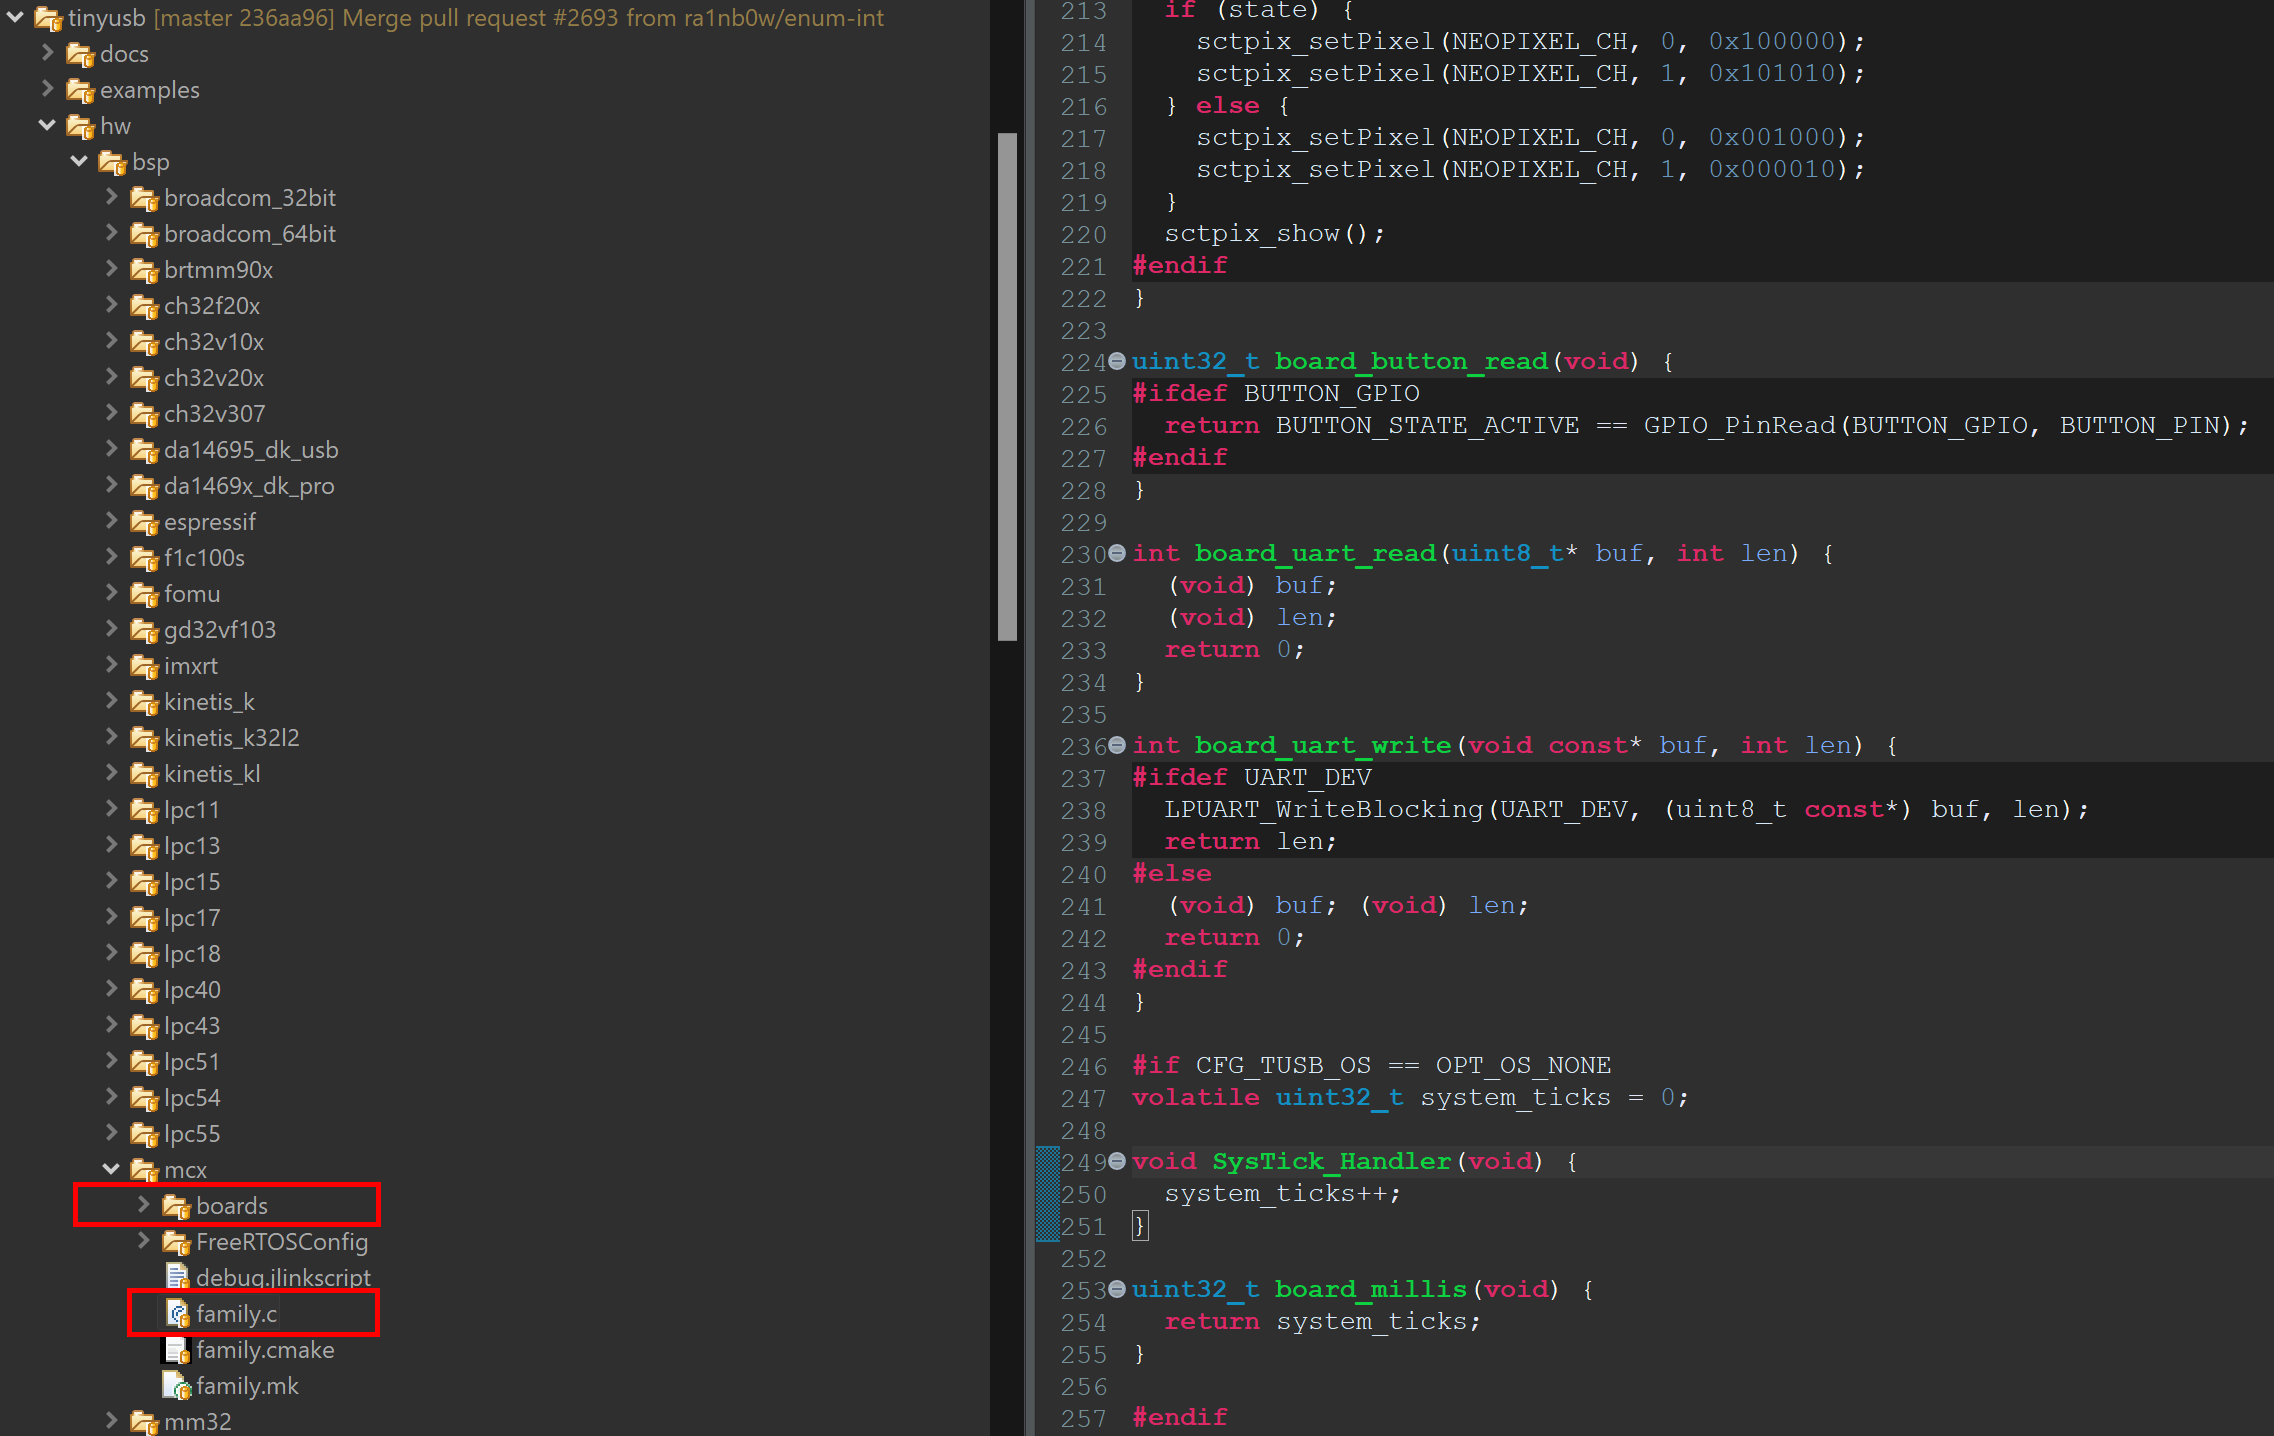Fold the board_uart_write function at line 236

coord(1117,746)
